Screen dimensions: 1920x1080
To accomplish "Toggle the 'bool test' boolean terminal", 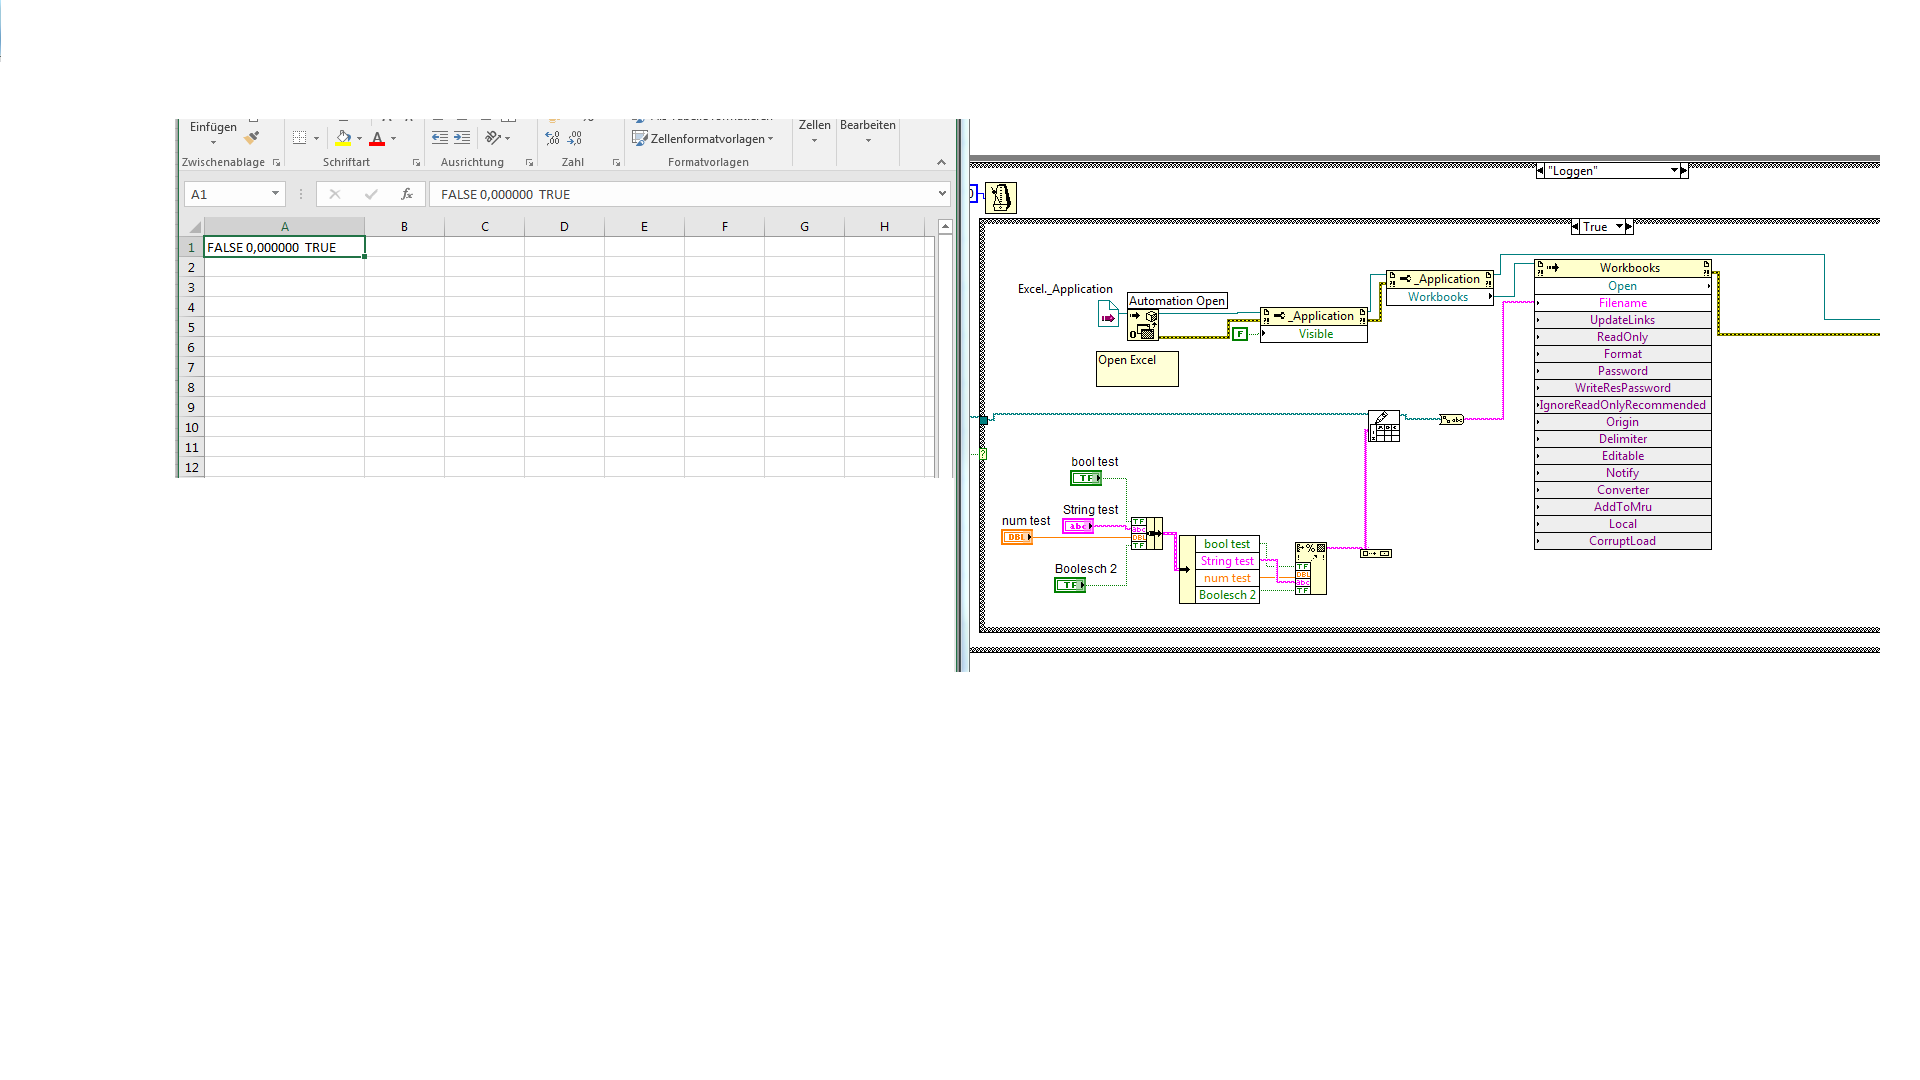I will [x=1086, y=478].
